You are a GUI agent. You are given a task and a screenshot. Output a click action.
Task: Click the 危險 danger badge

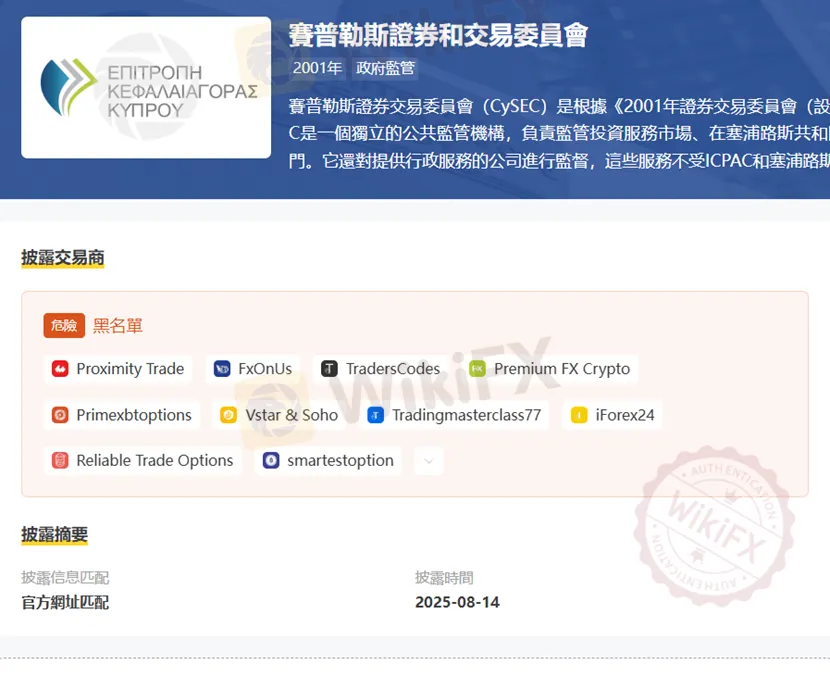point(64,325)
